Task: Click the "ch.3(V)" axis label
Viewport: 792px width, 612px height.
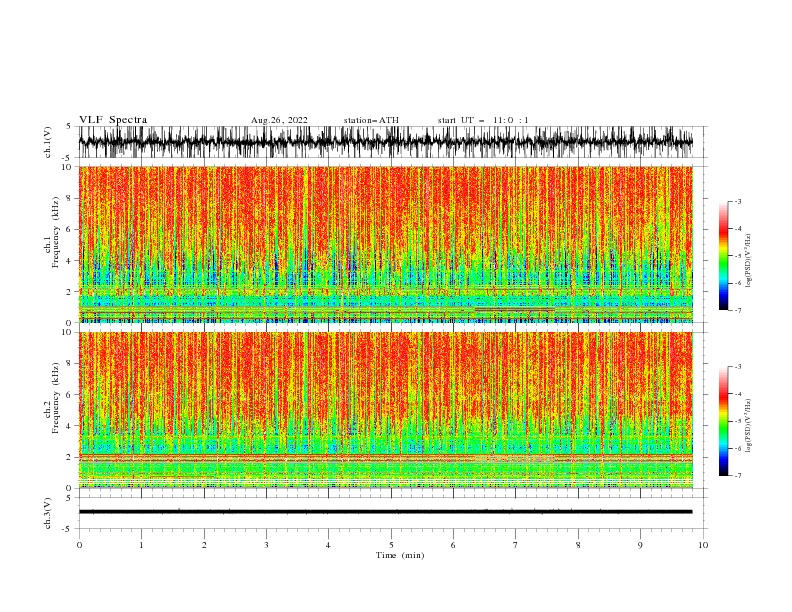Action: tap(48, 513)
